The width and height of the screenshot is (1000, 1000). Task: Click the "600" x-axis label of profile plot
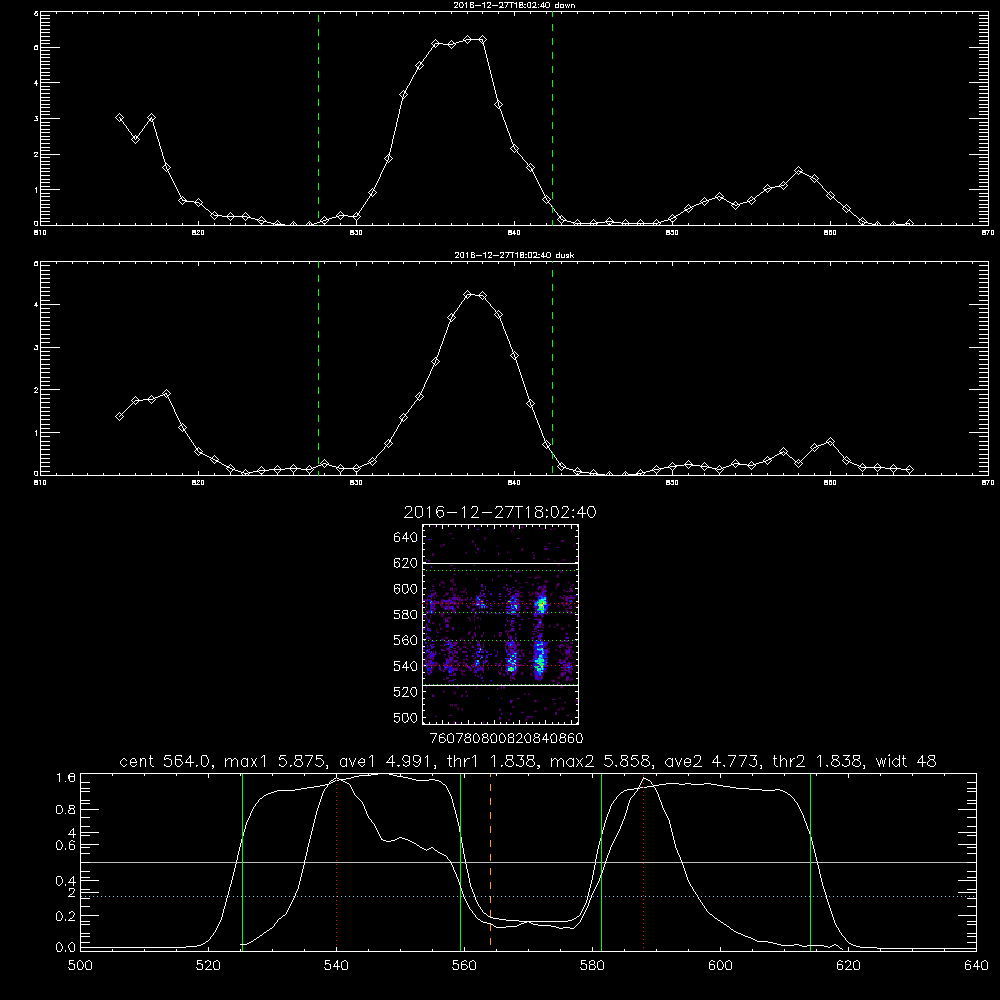coord(720,966)
